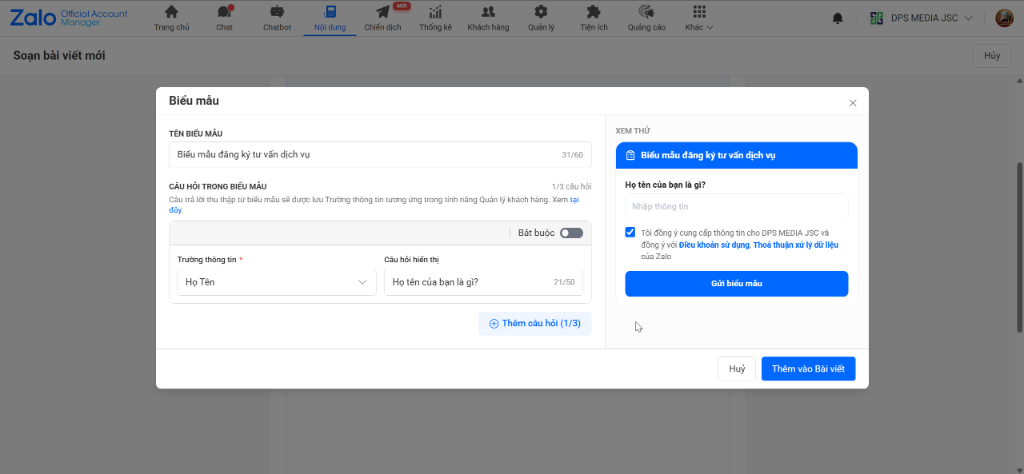Click the notification bell icon
Viewport: 1024px width, 474px height.
[x=838, y=18]
